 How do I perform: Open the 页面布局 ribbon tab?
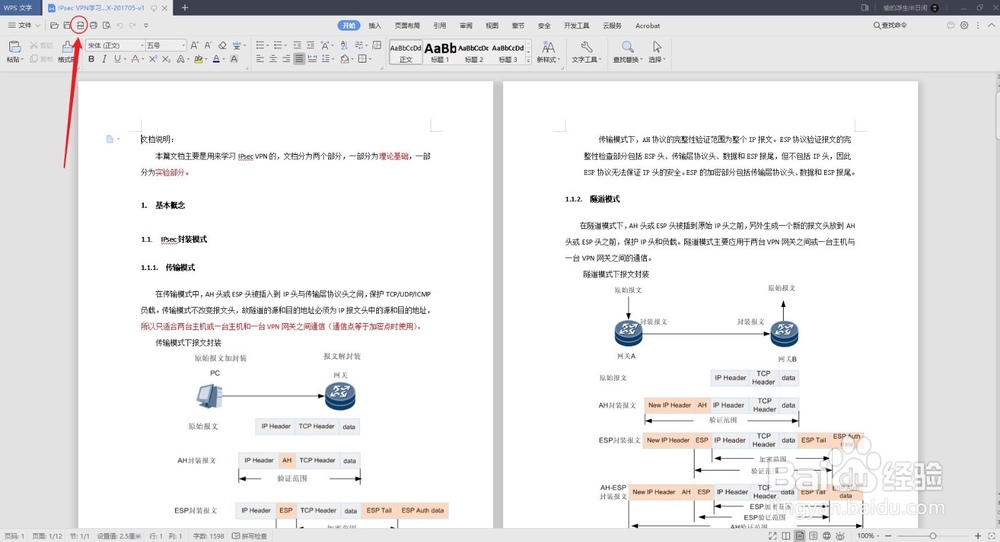(x=407, y=26)
